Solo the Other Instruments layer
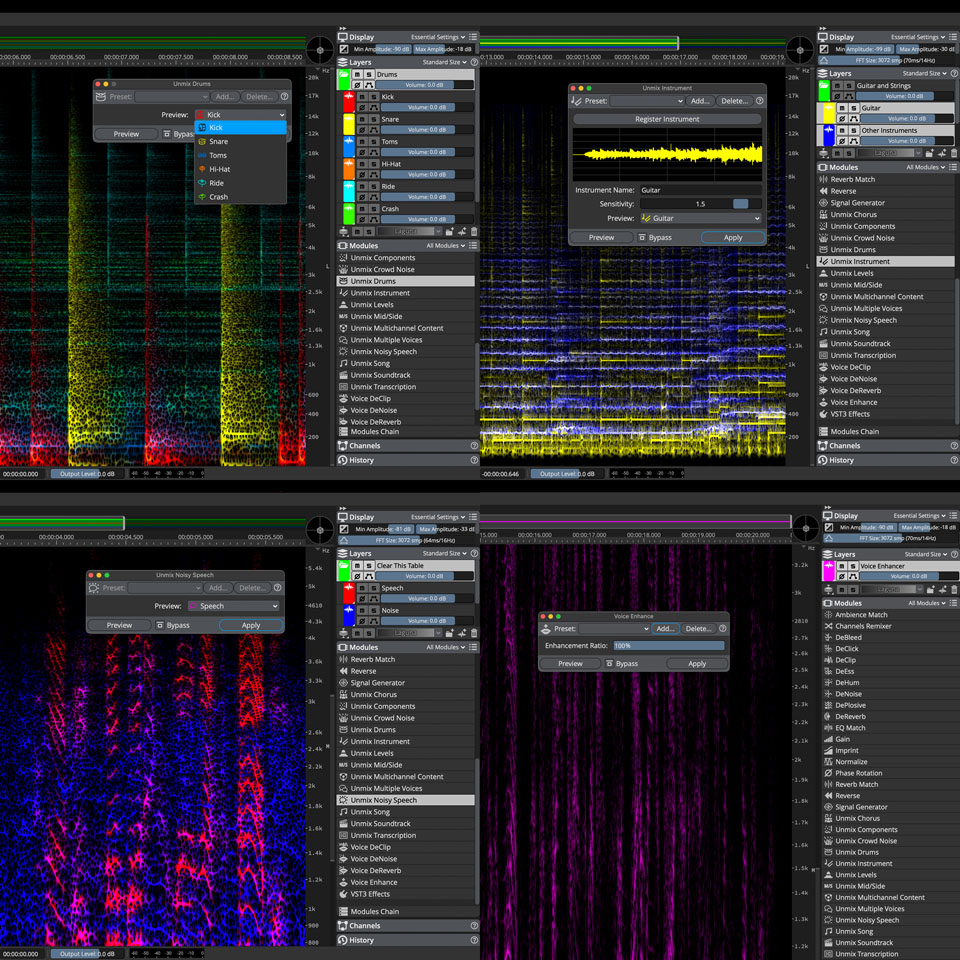This screenshot has width=960, height=960. [x=853, y=130]
